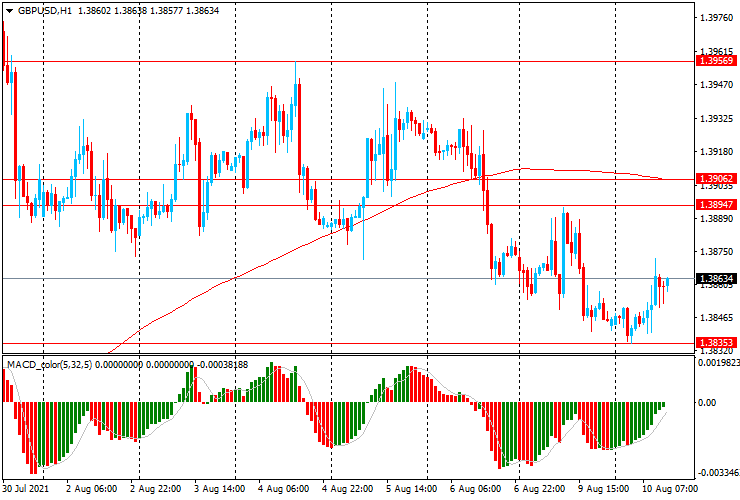The image size is (740, 500).
Task: Click the 5 Aug 14:00 time axis label
Action: coord(412,489)
